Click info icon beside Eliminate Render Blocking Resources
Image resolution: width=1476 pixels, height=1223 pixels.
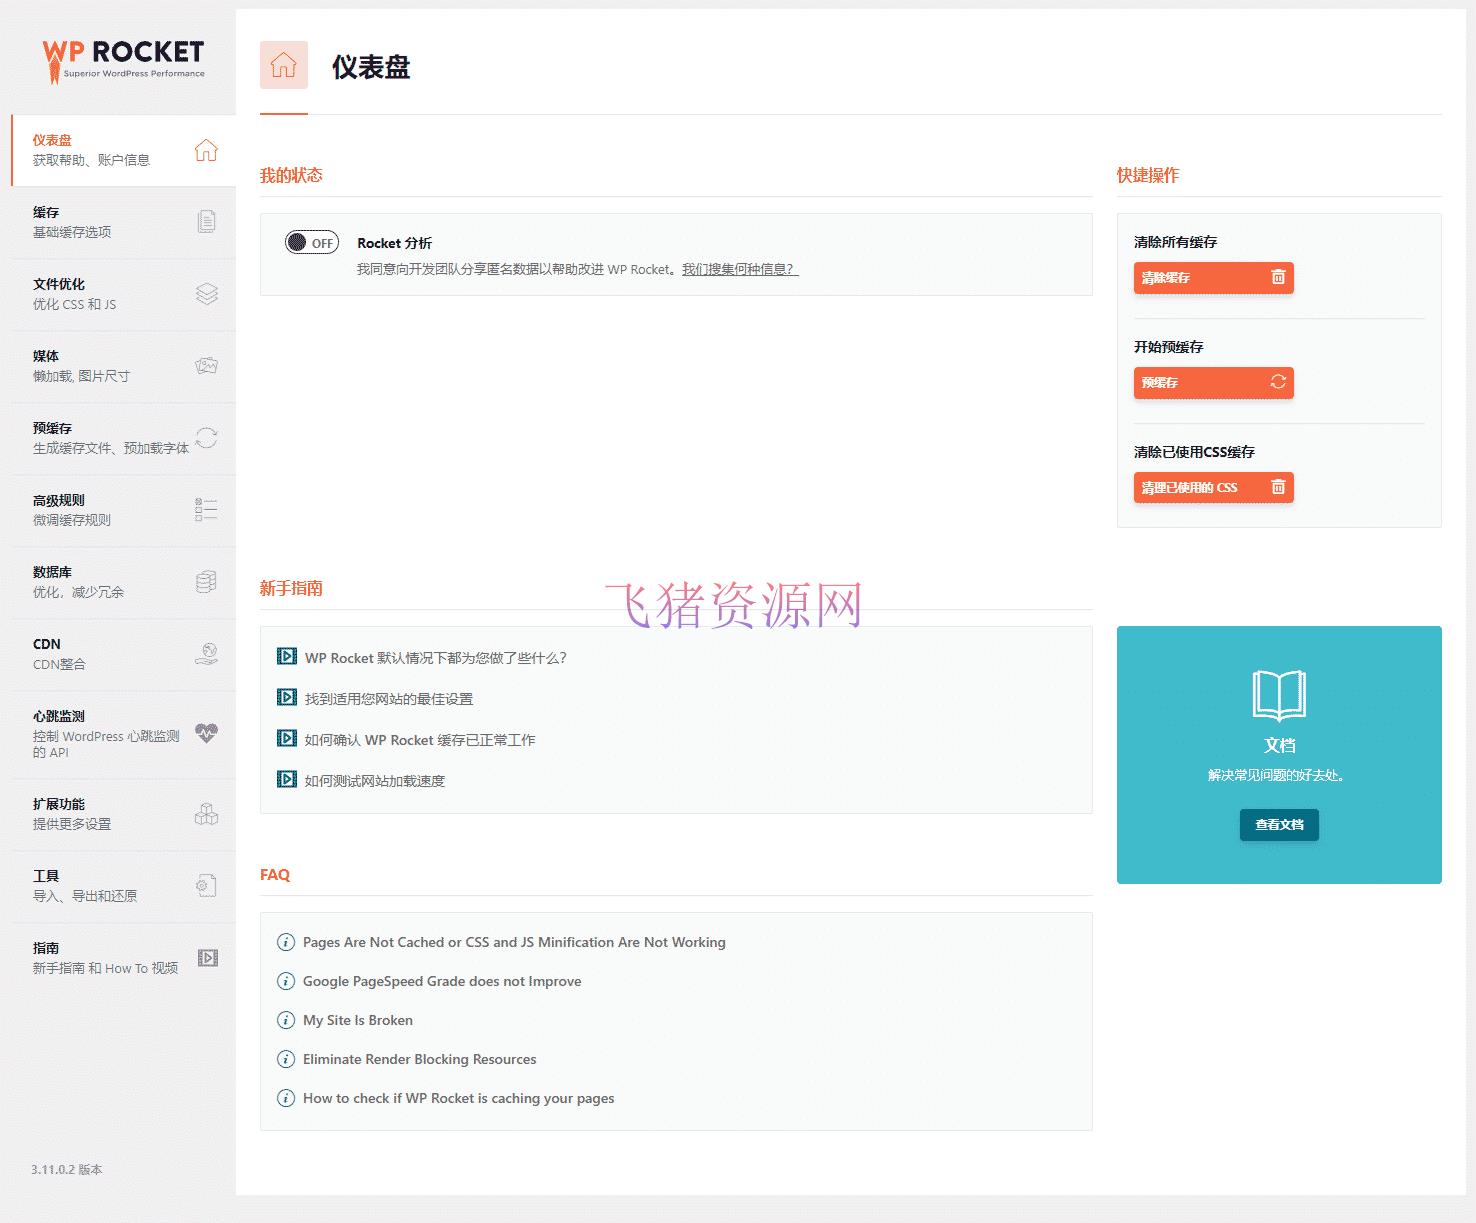285,1059
